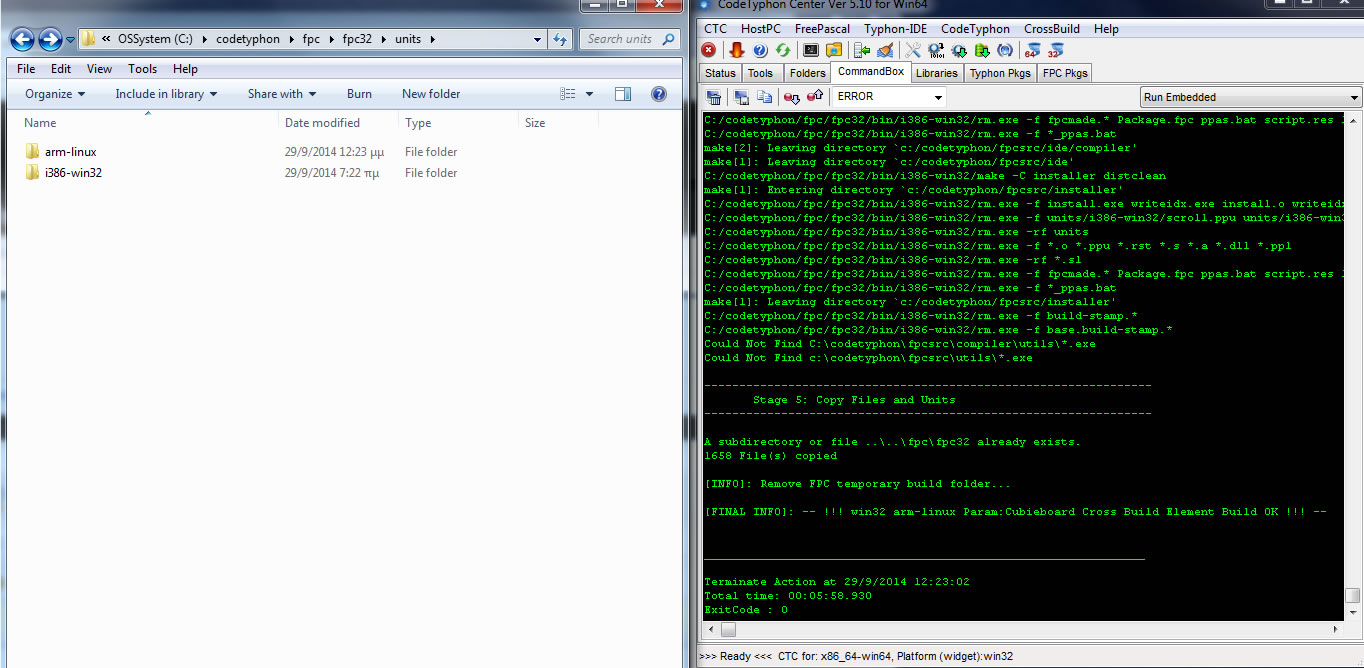Click the codetyphon breadcrumb in address bar
1364x668 pixels.
[248, 40]
